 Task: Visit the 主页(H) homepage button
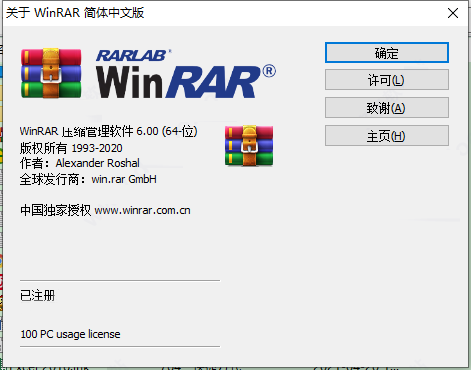(x=387, y=136)
